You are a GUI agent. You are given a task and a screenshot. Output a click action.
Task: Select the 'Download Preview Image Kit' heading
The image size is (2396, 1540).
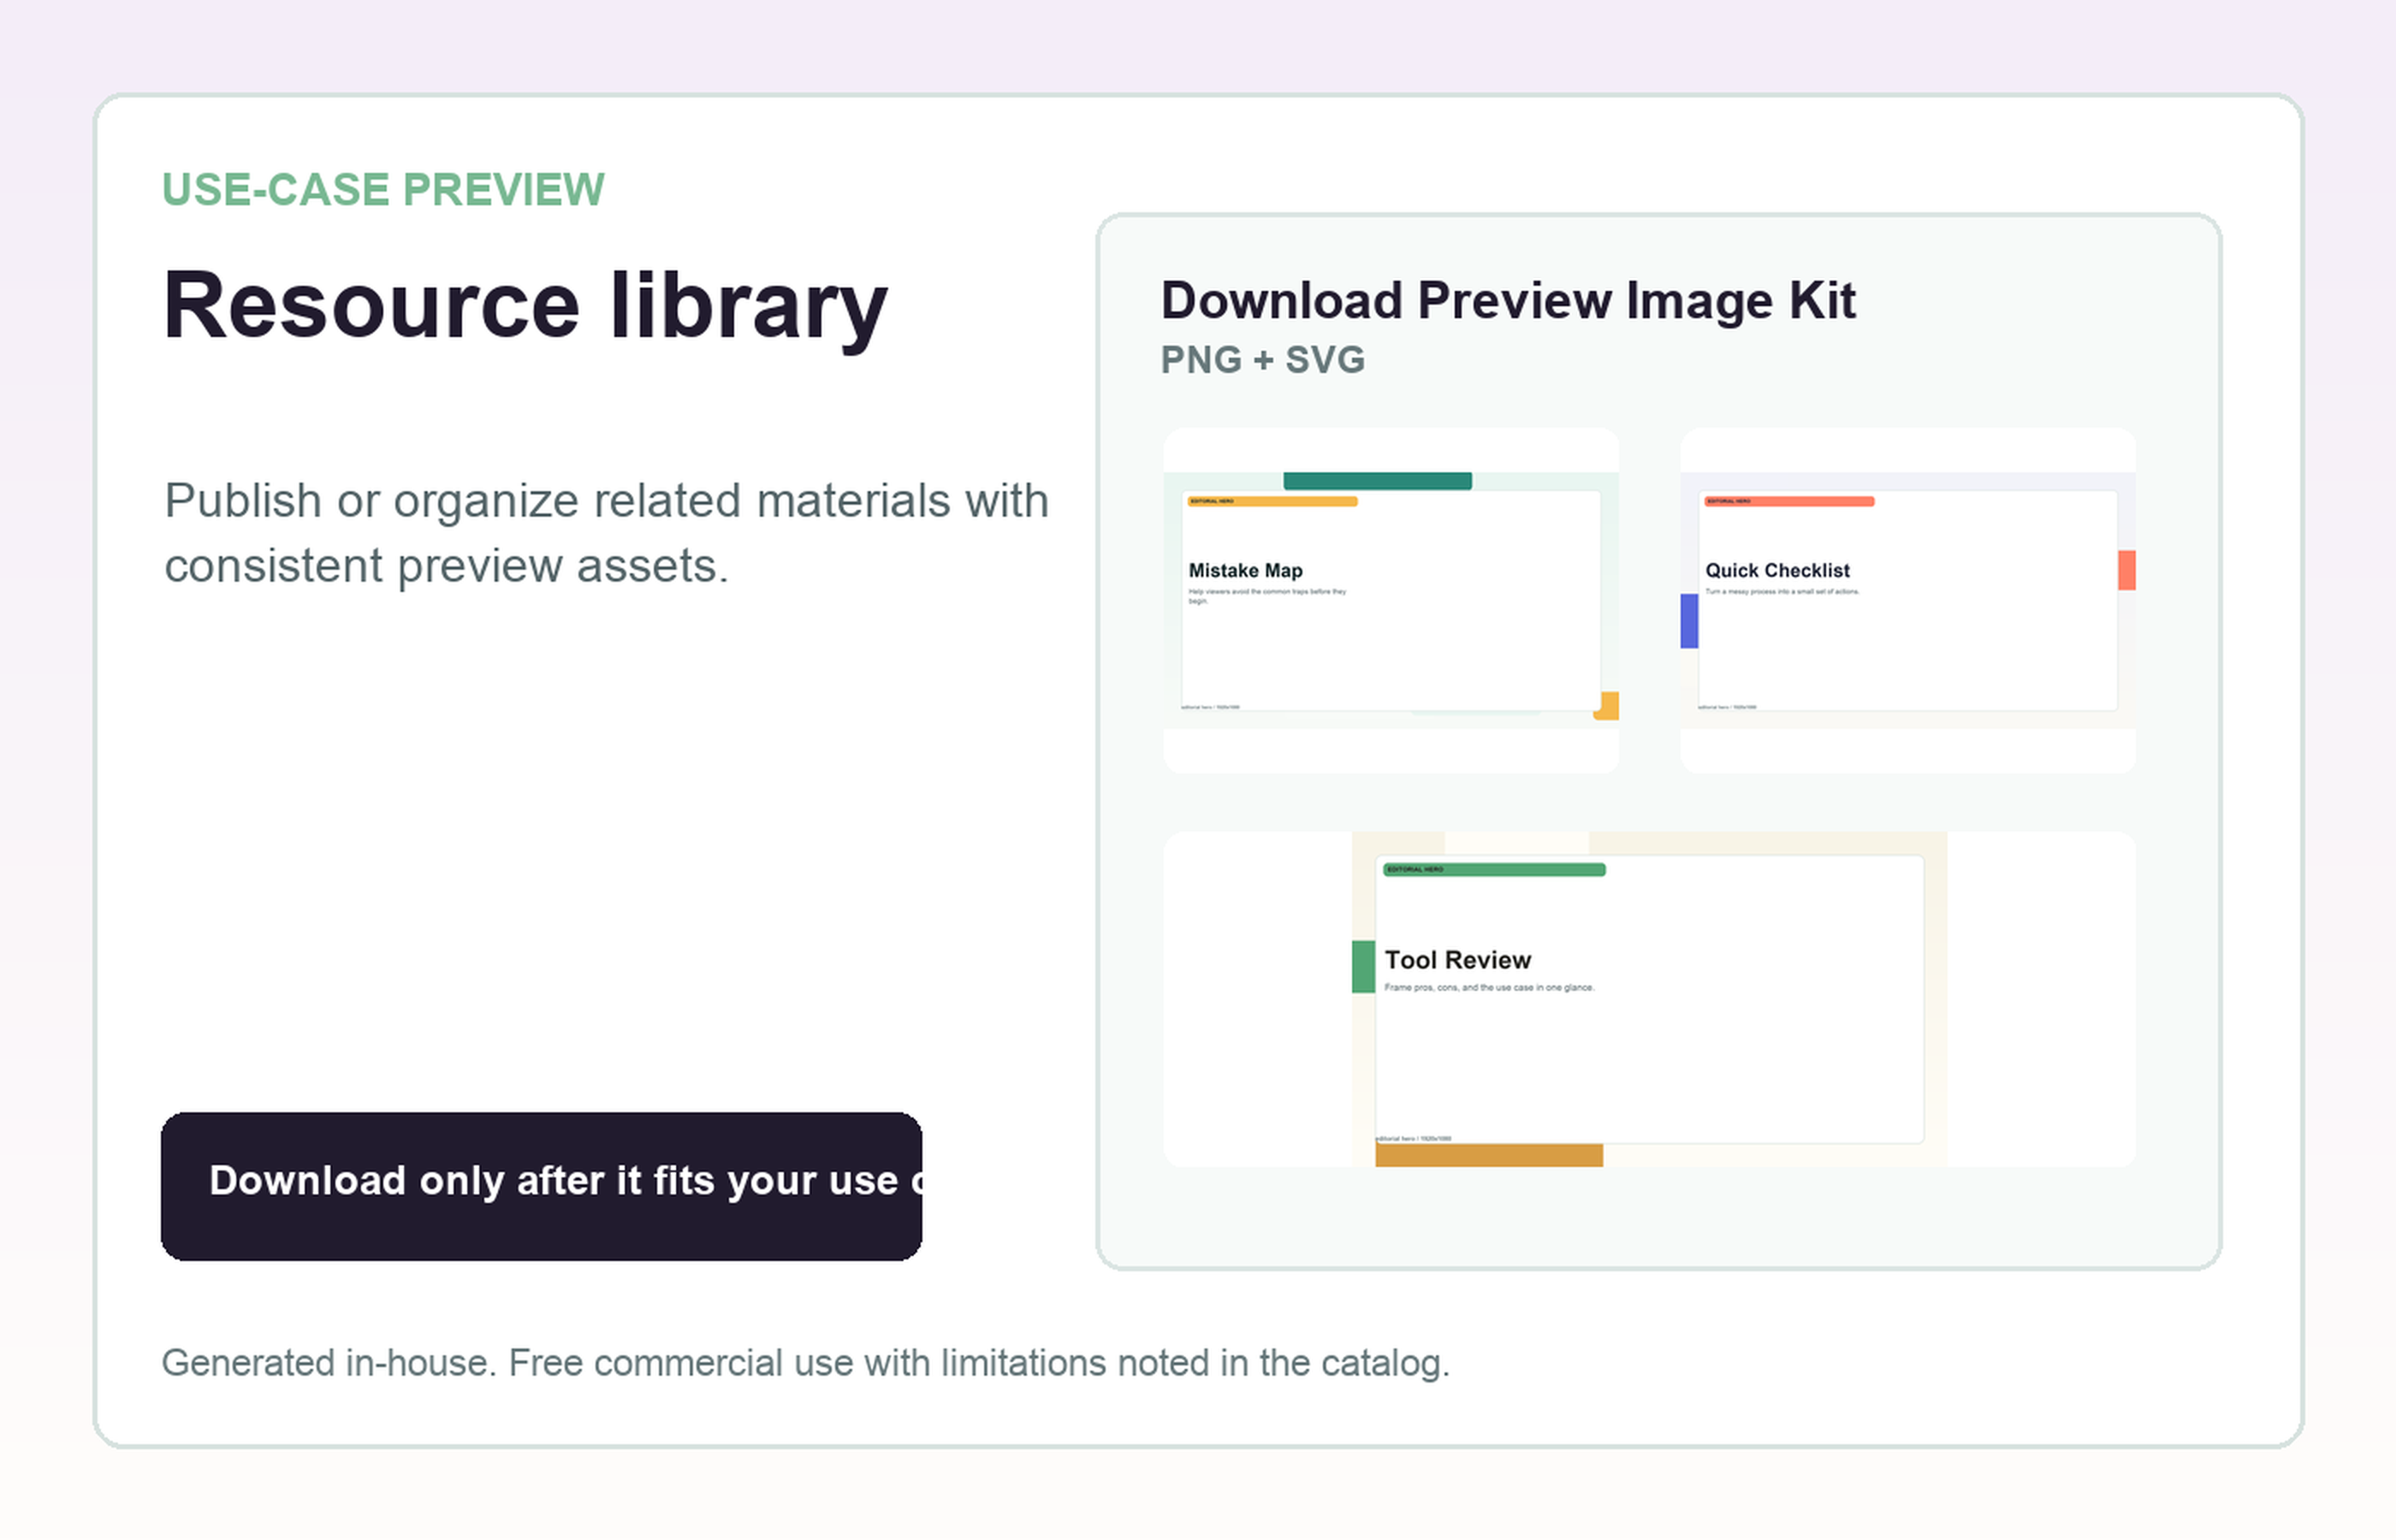point(1508,300)
